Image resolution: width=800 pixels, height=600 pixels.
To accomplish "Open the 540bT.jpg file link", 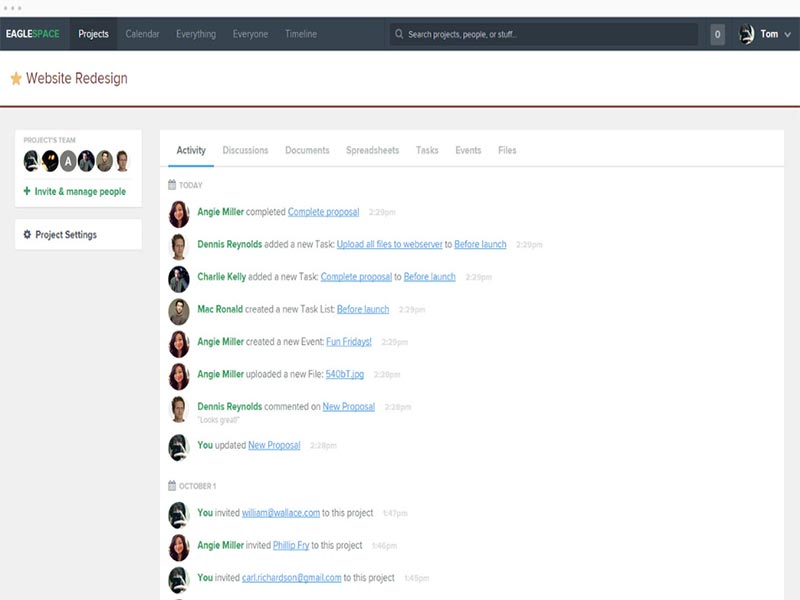I will (x=345, y=374).
